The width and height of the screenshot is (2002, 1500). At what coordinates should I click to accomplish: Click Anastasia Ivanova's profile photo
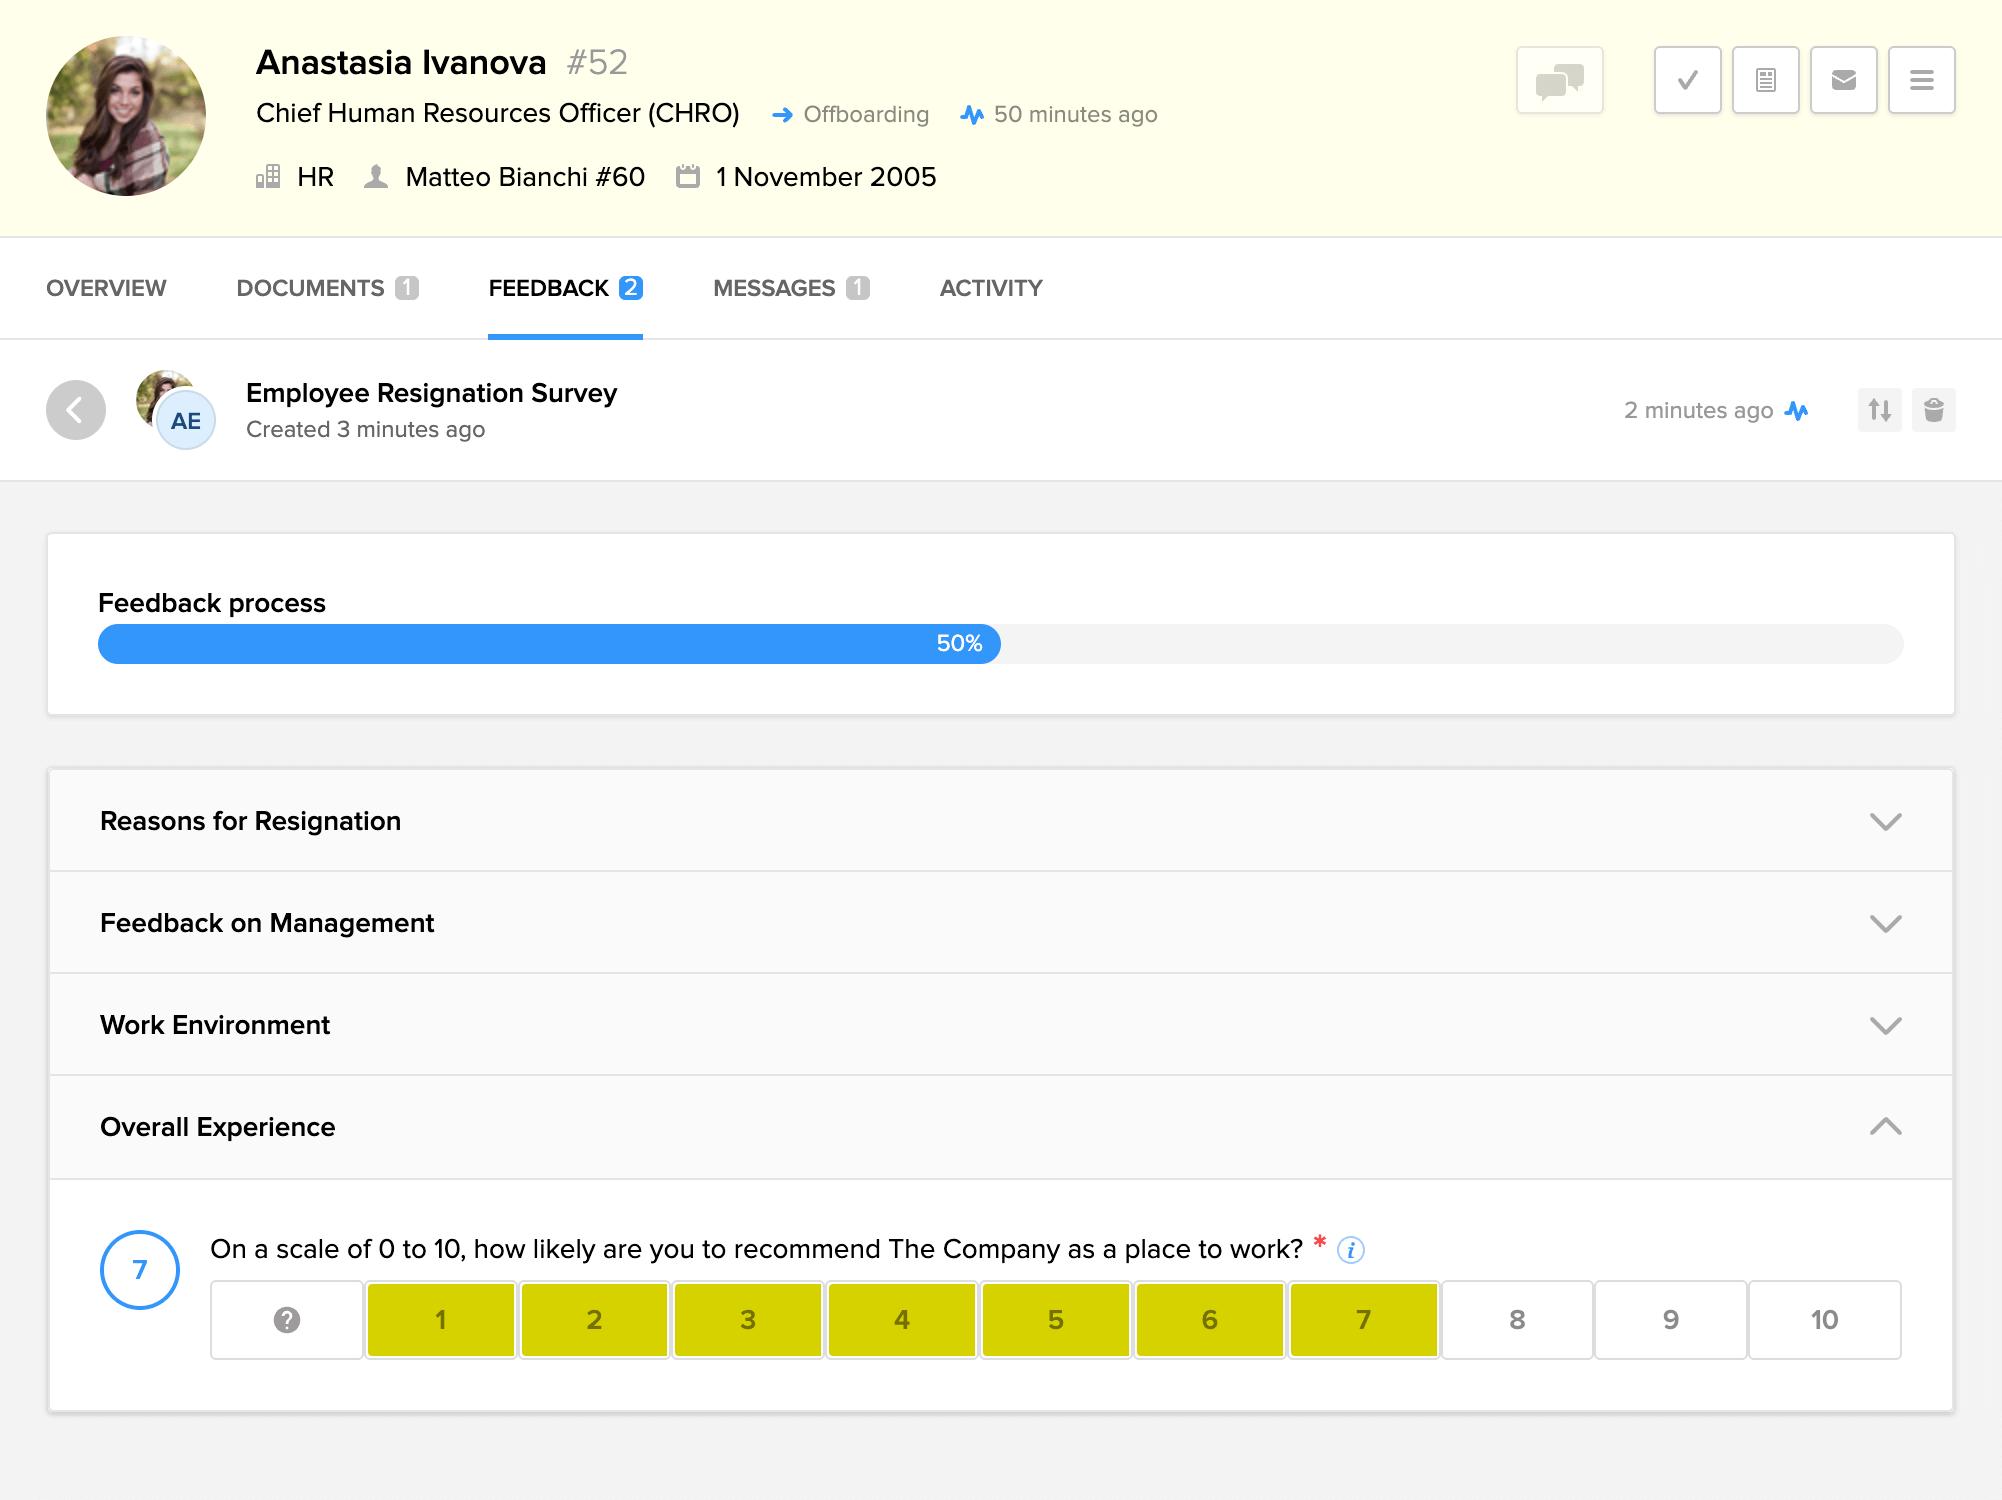(x=125, y=113)
